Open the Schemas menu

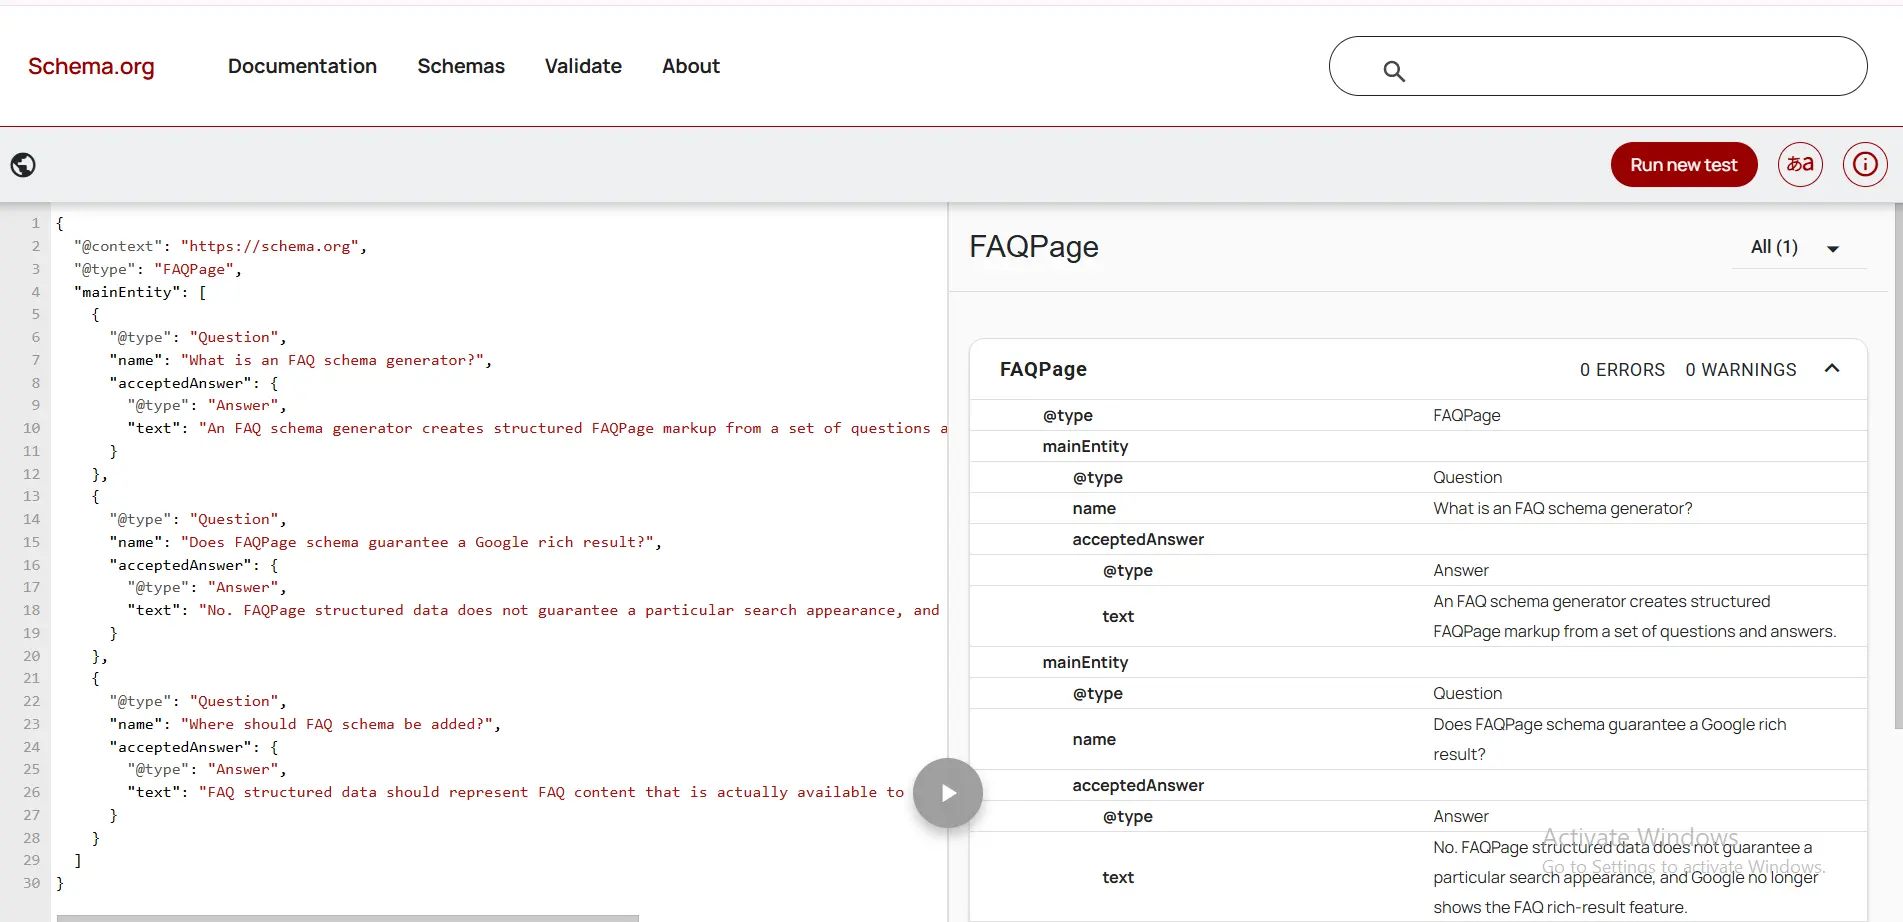click(461, 66)
